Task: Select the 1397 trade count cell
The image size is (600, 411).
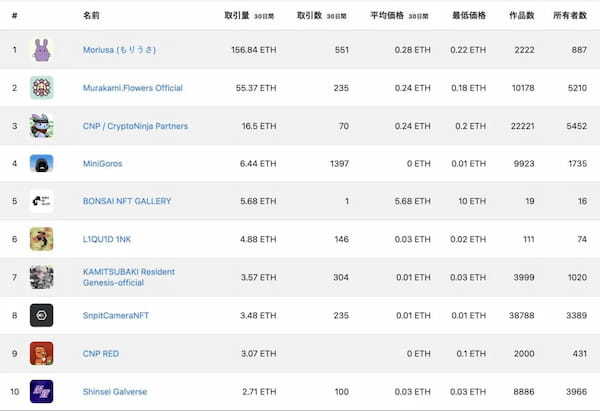Action: pyautogui.click(x=339, y=164)
